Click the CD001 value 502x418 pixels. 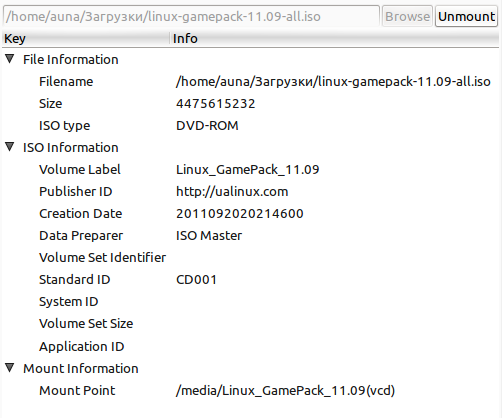(x=196, y=280)
